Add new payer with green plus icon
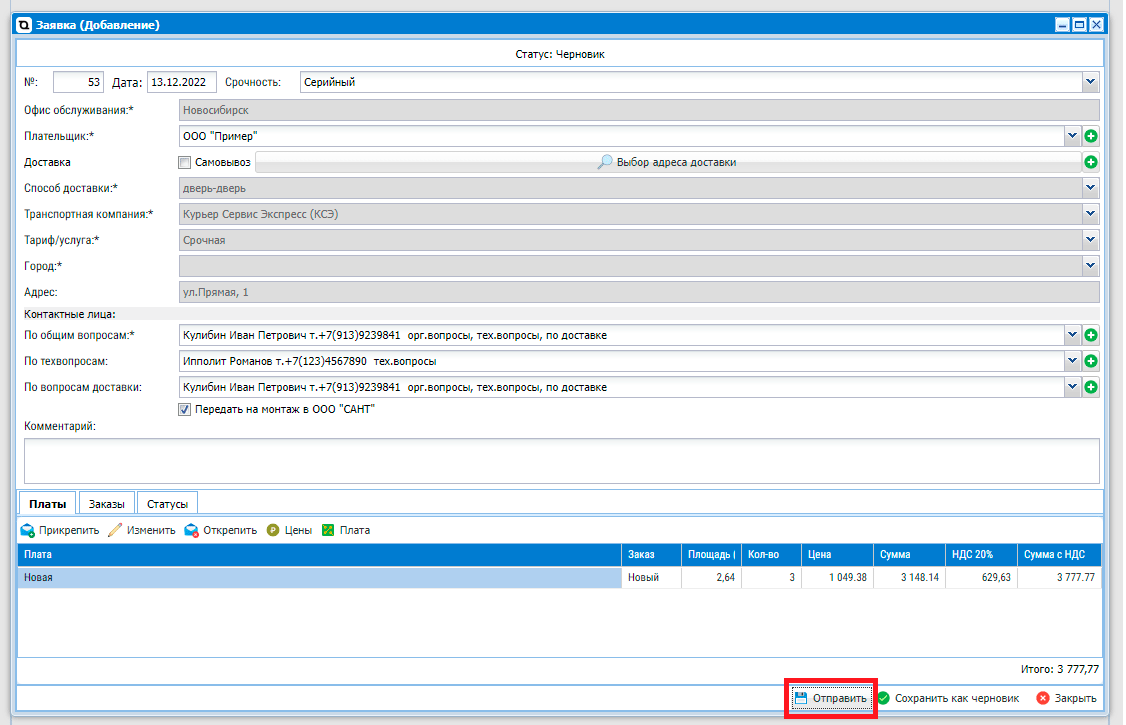Viewport: 1126px width, 725px height. click(x=1091, y=136)
